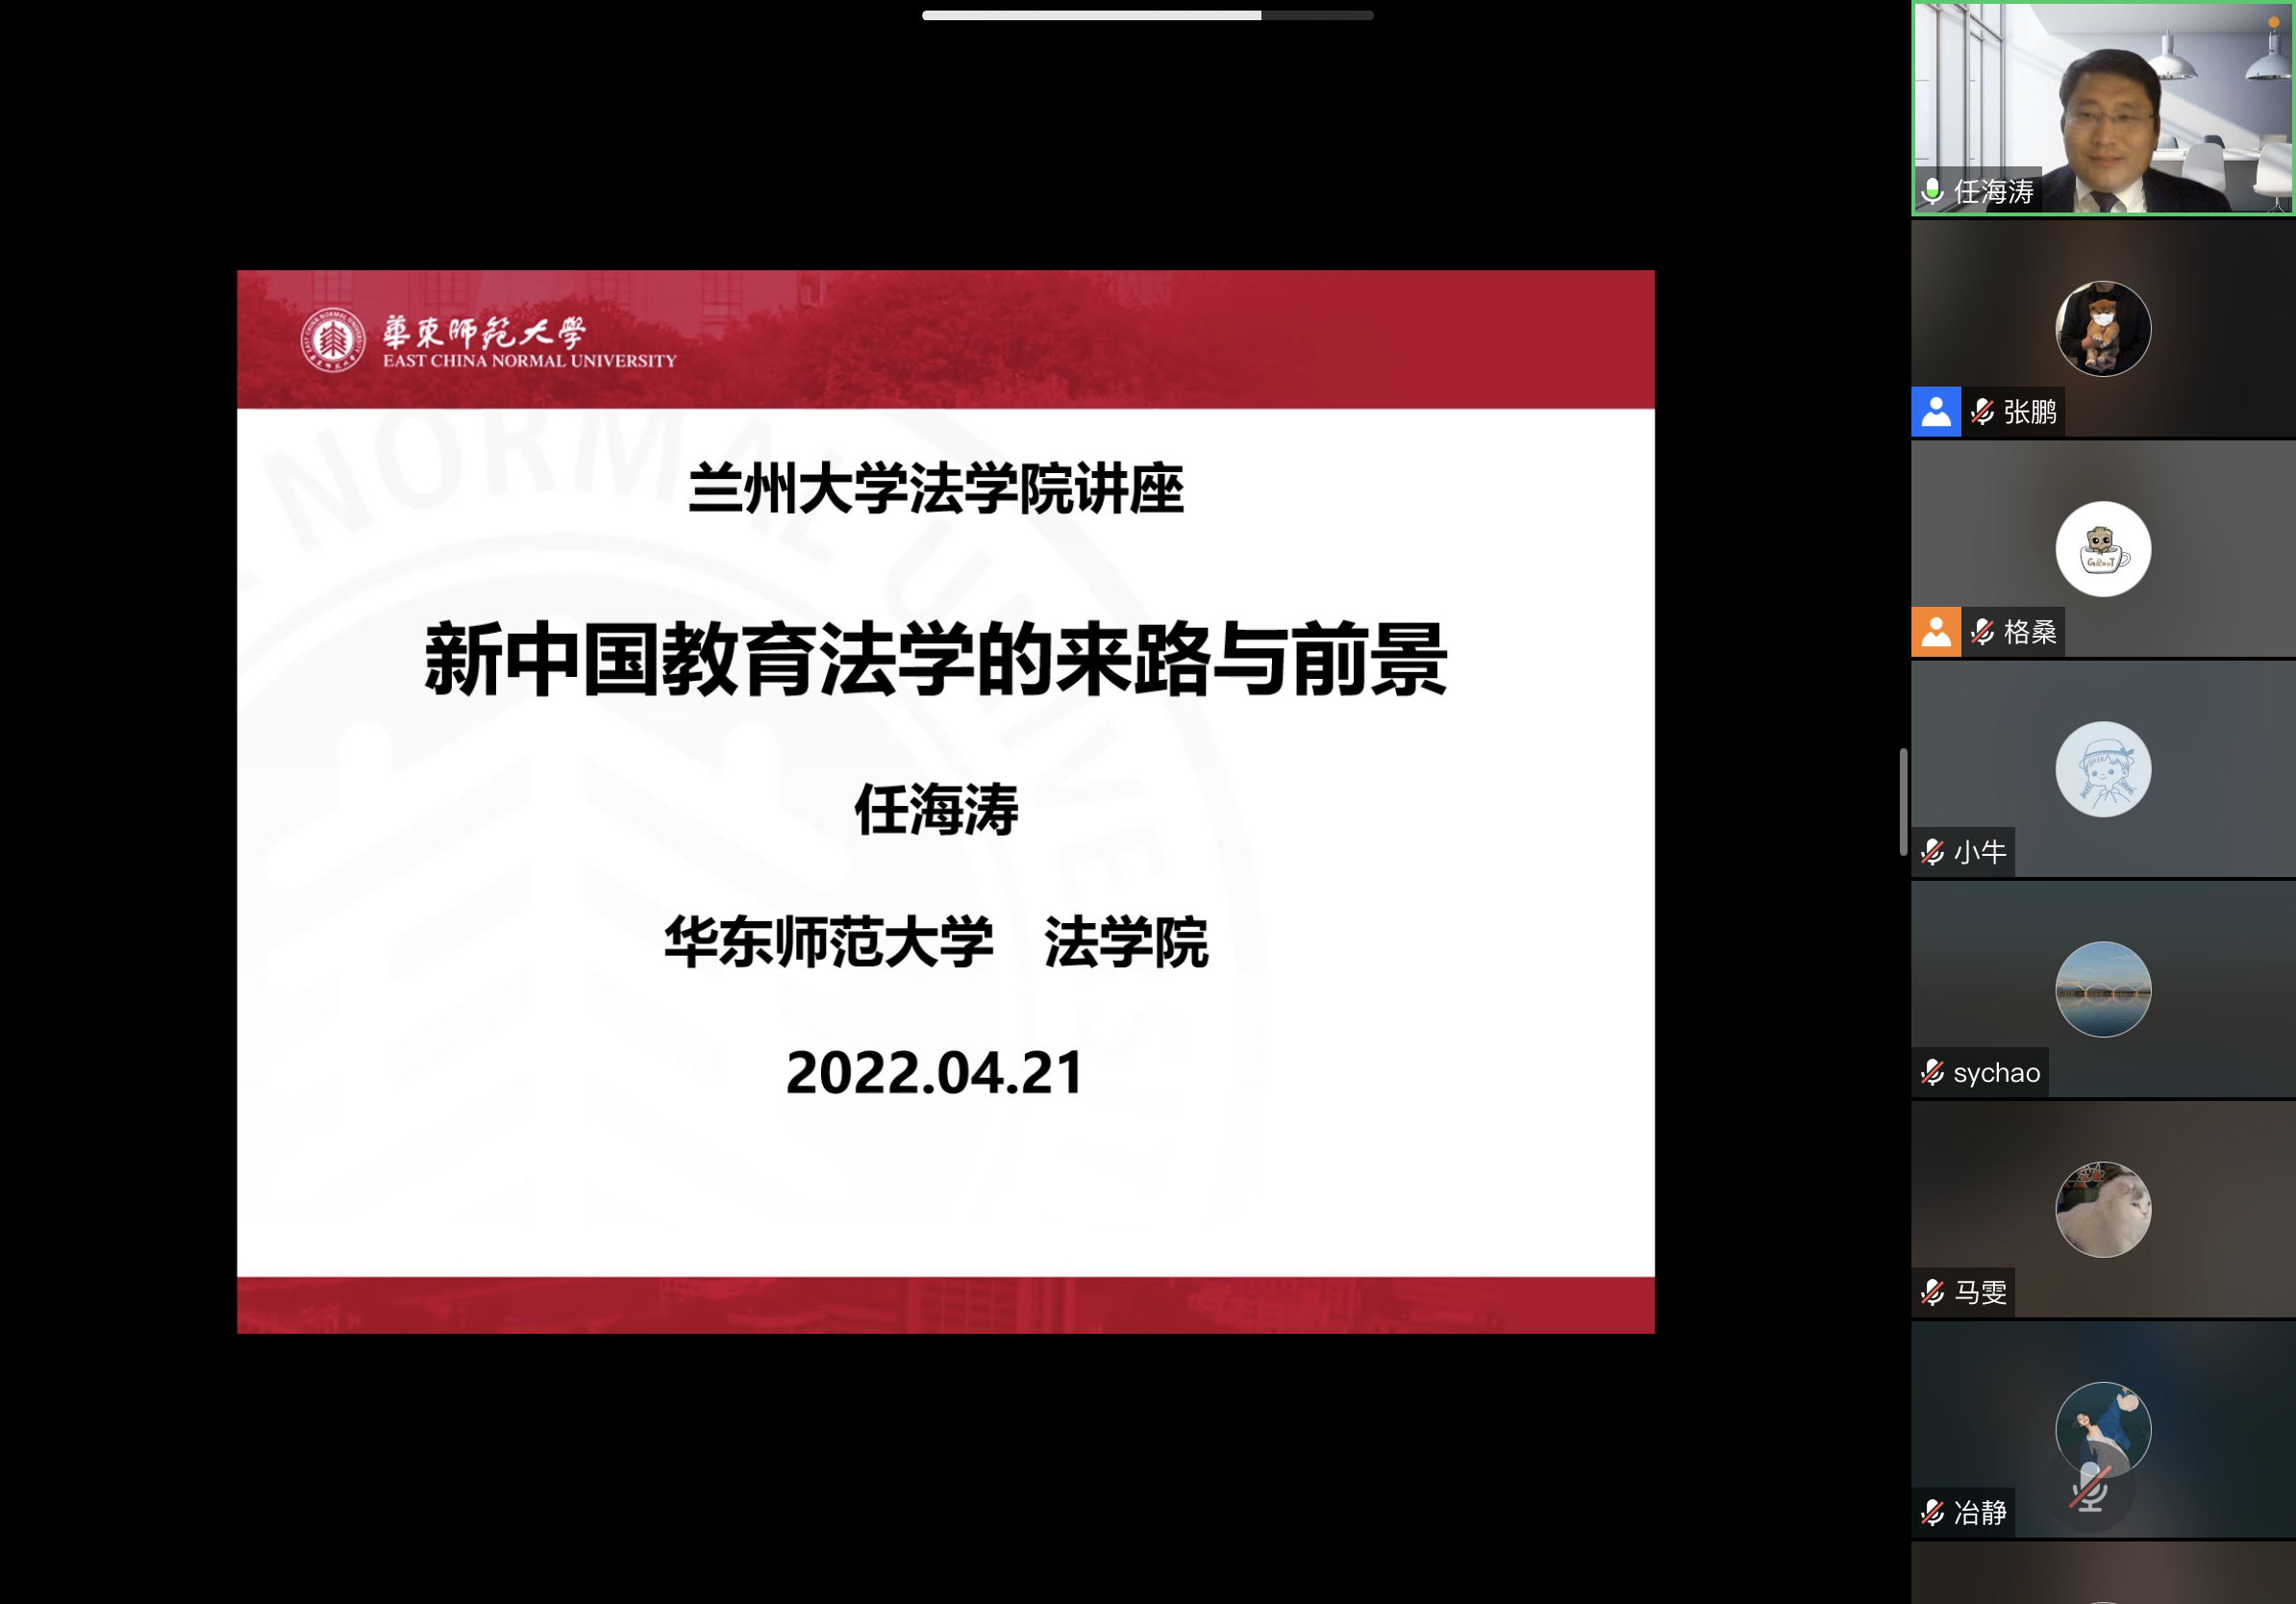Click the EAST CHINA NORMAL UNIVERSITY text

point(530,361)
